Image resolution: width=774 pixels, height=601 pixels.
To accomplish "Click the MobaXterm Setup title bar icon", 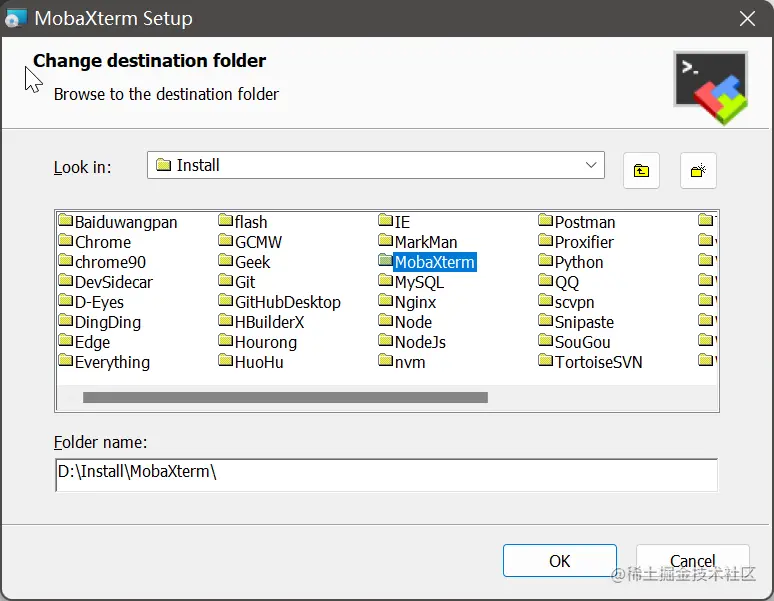I will click(x=15, y=19).
